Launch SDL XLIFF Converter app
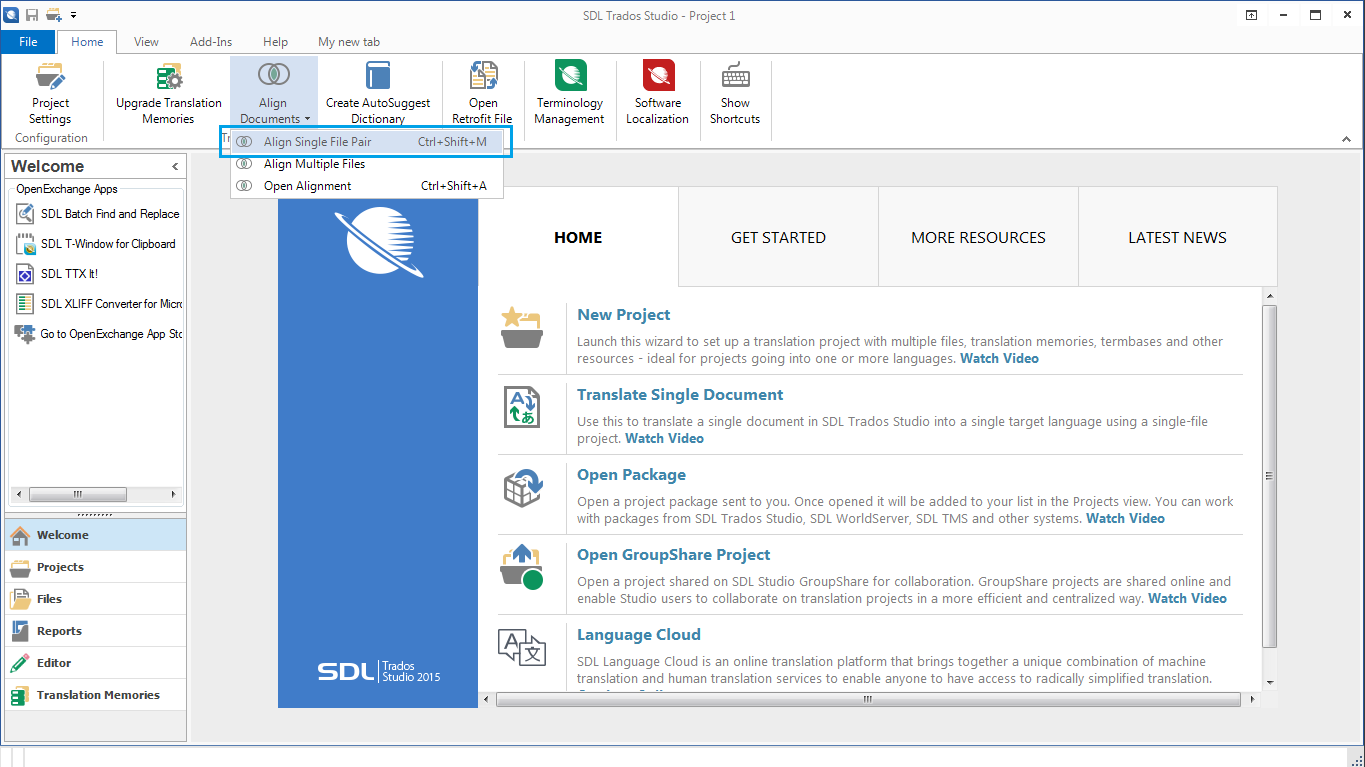The image size is (1365, 767). pyautogui.click(x=98, y=304)
